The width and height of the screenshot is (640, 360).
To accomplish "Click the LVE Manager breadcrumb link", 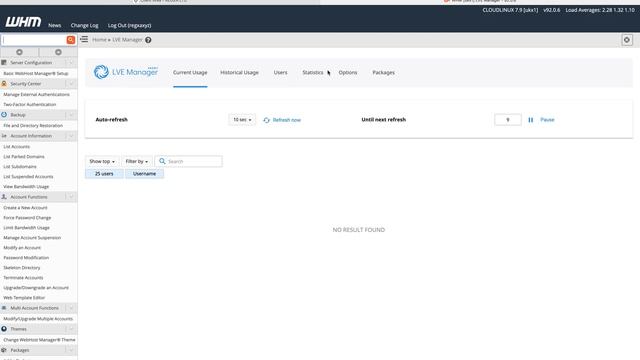I will click(x=127, y=40).
